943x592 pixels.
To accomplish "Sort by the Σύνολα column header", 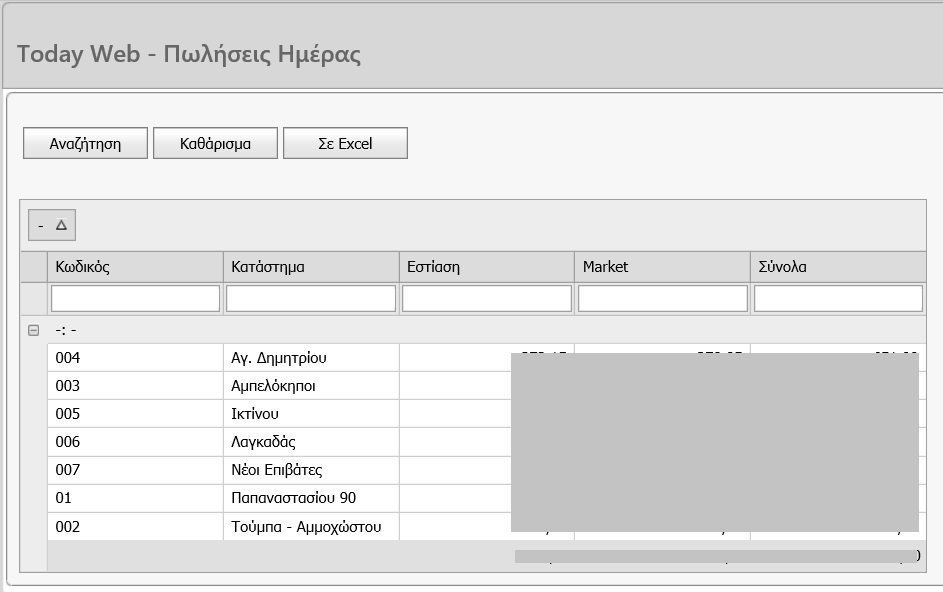I will click(x=837, y=267).
